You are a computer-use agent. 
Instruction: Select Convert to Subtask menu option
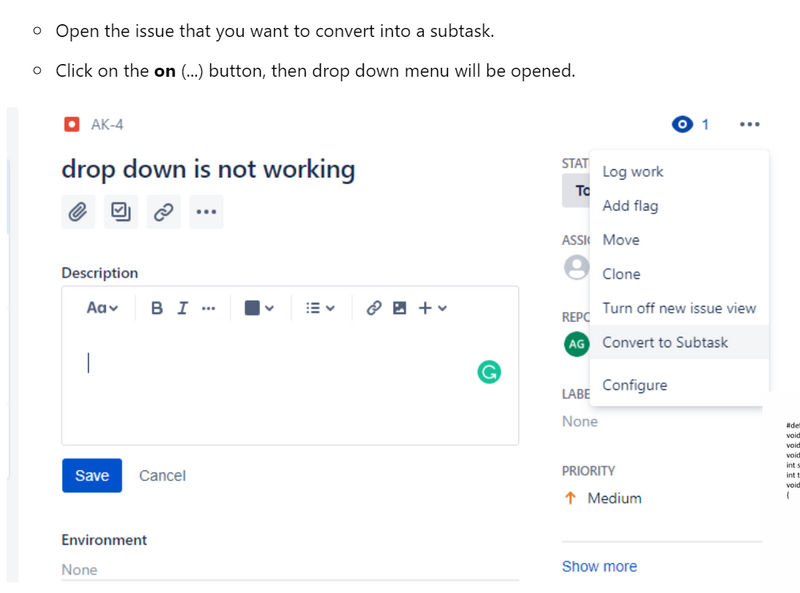click(665, 342)
